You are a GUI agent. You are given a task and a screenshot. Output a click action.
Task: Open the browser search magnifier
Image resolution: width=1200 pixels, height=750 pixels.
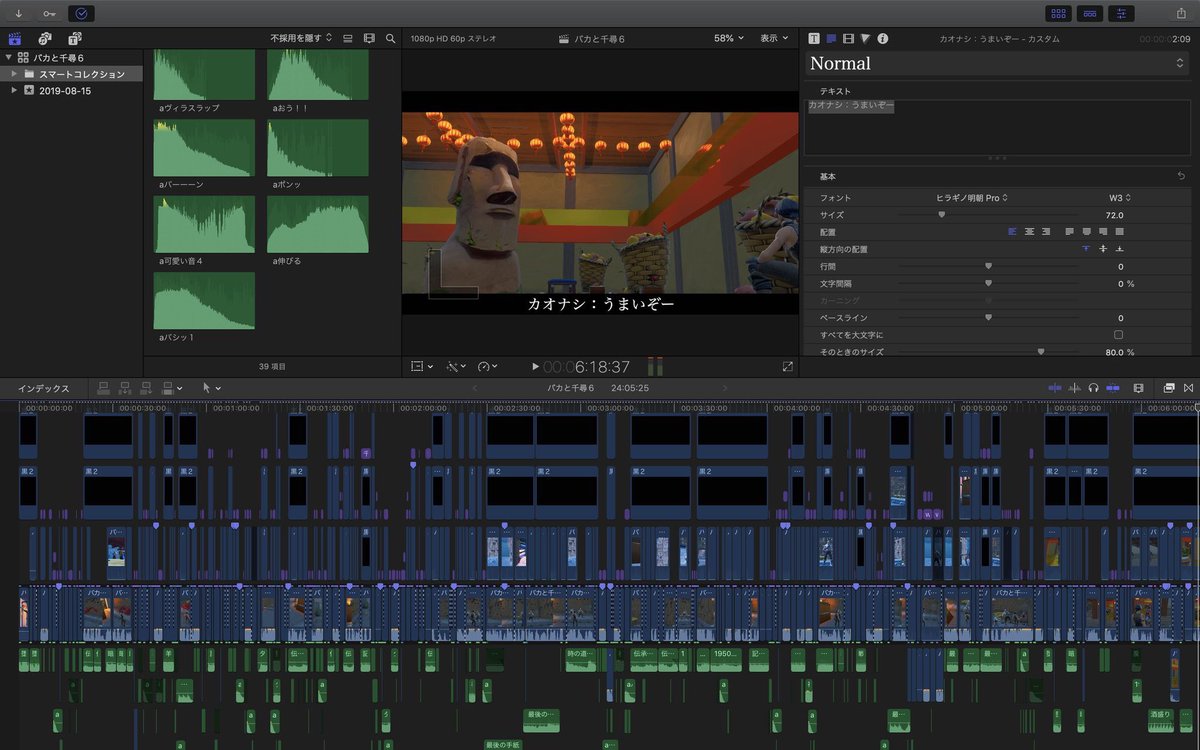(390, 38)
